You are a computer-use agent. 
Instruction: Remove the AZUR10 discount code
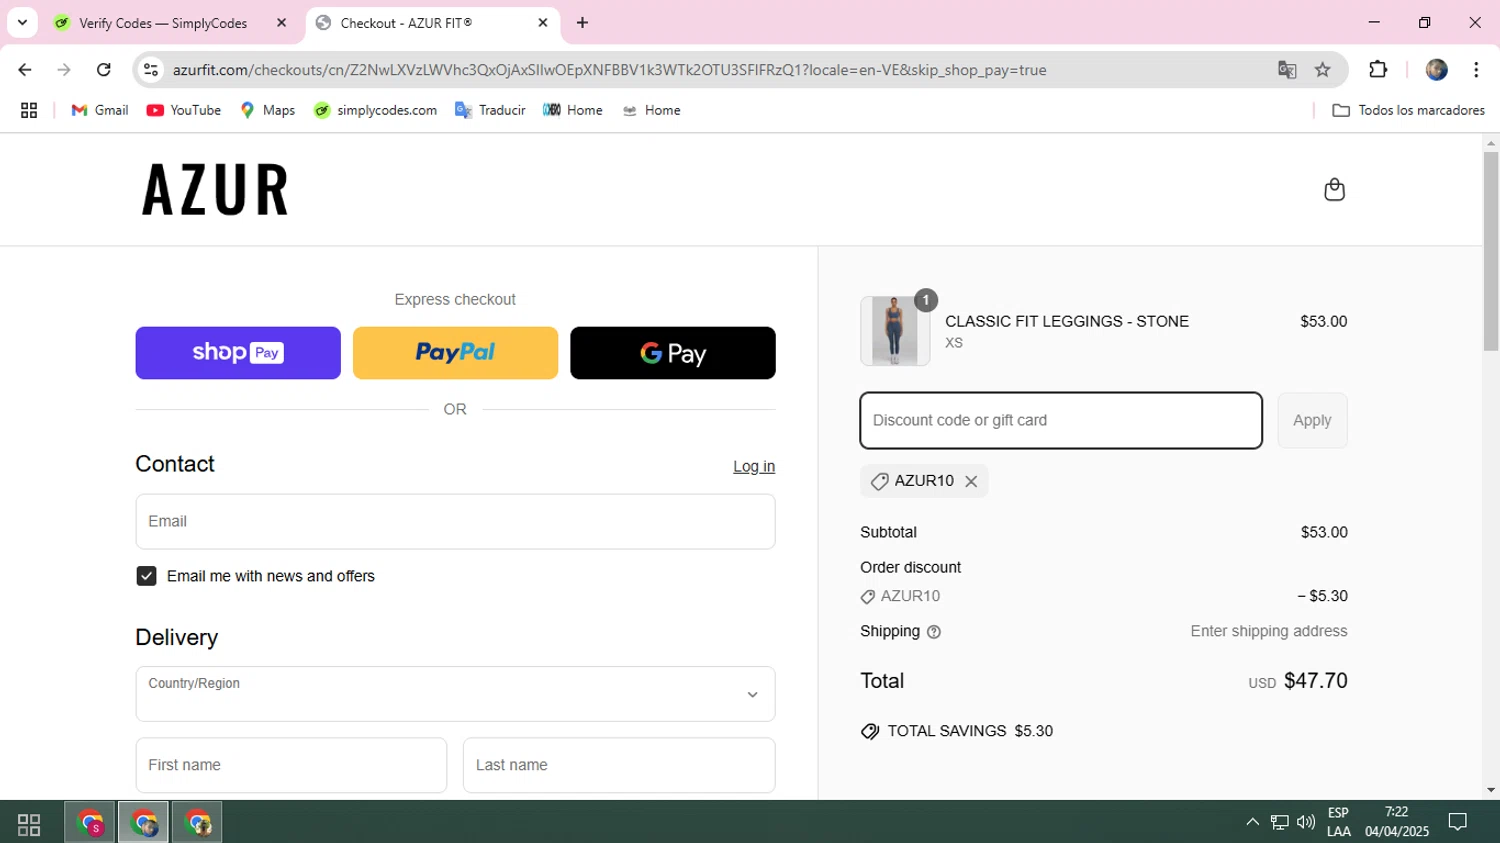point(971,481)
